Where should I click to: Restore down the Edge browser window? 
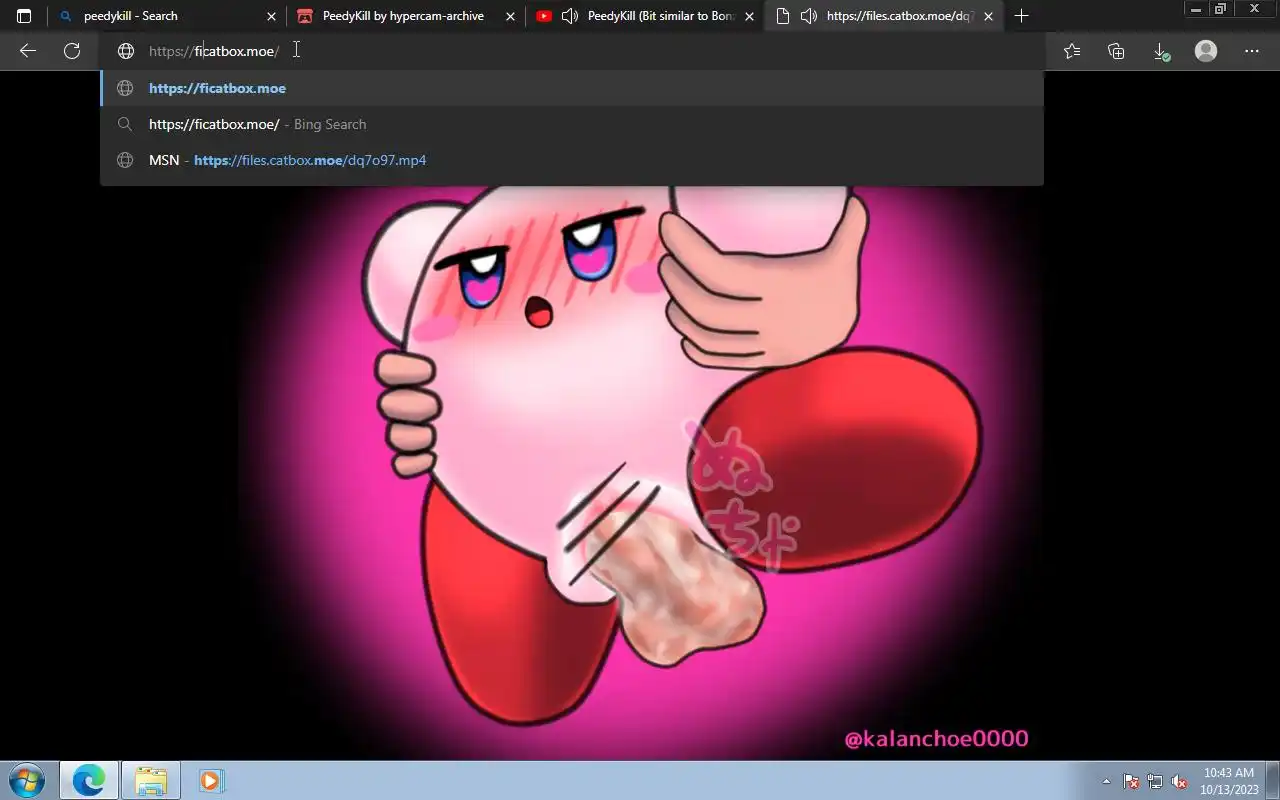1220,9
